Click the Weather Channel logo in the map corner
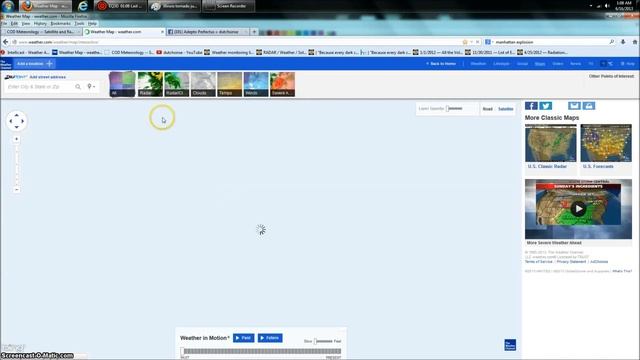 point(510,345)
